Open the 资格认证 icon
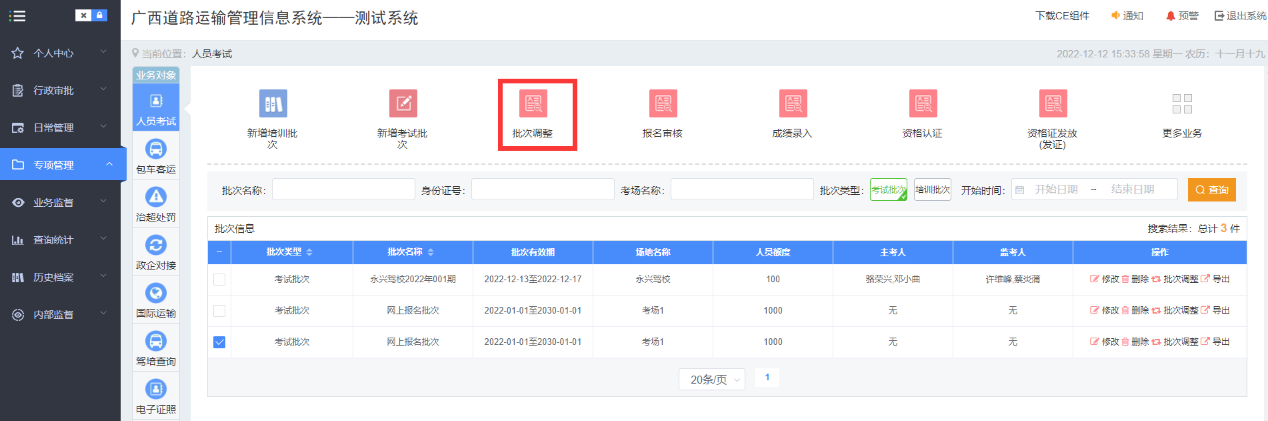Image resolution: width=1268 pixels, height=421 pixels. [x=922, y=104]
